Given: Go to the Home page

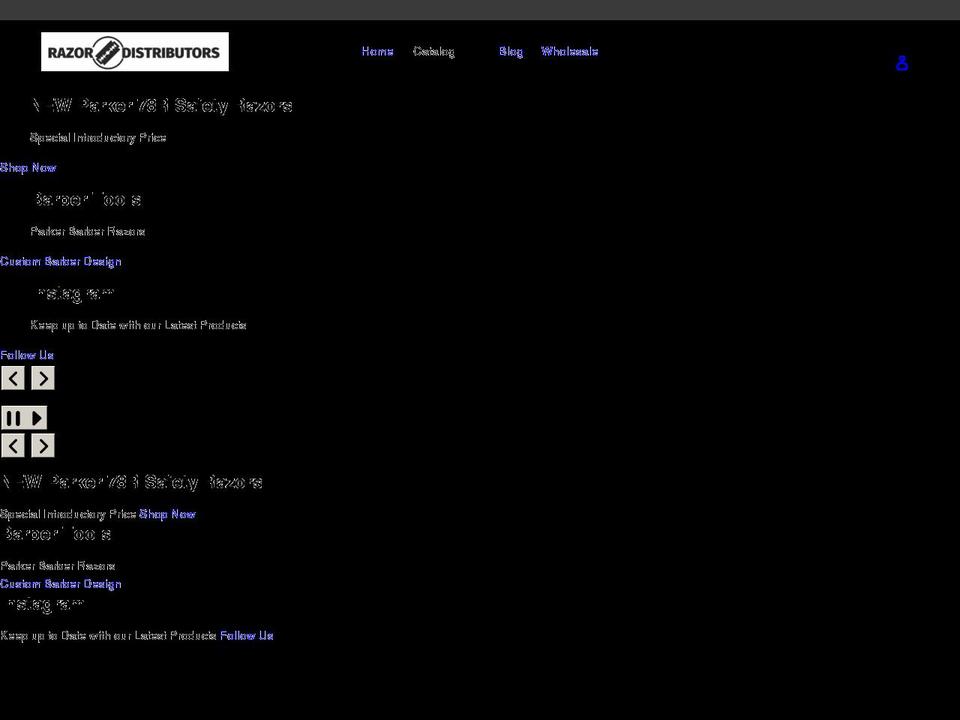Looking at the screenshot, I should click(x=377, y=51).
